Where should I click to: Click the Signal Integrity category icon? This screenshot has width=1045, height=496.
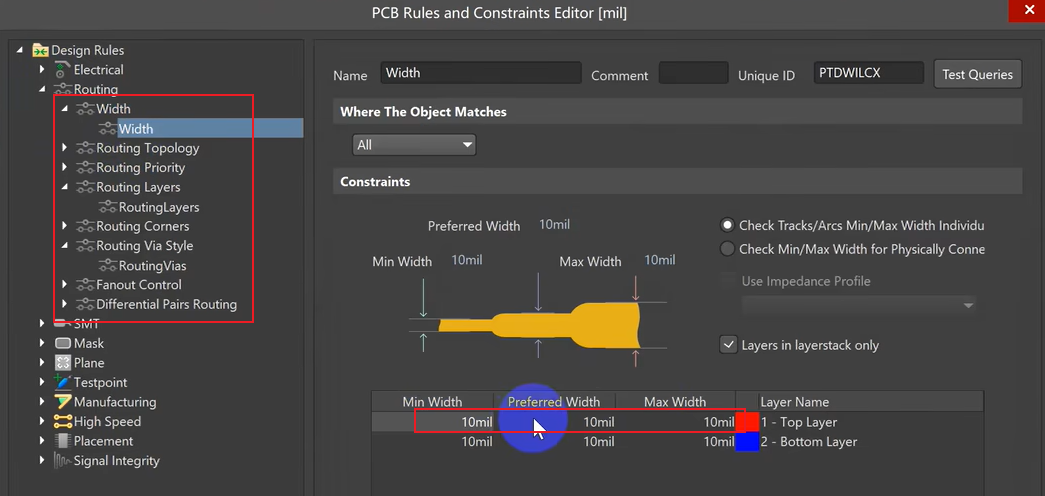pos(63,461)
